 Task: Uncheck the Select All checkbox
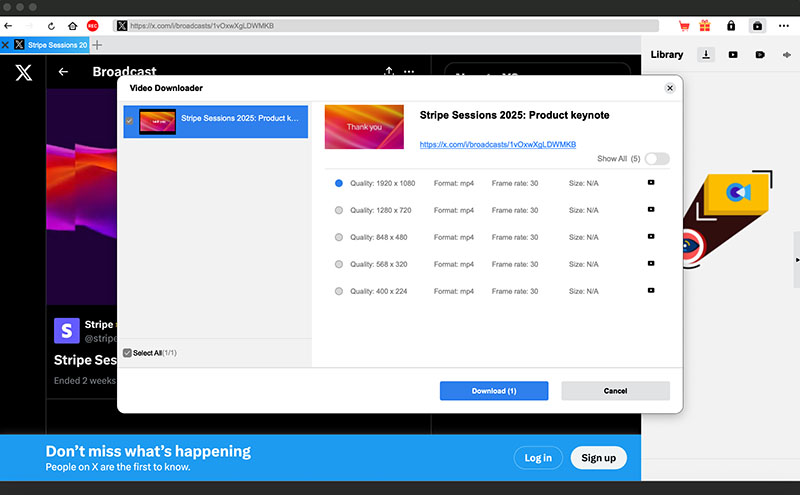[x=128, y=353]
